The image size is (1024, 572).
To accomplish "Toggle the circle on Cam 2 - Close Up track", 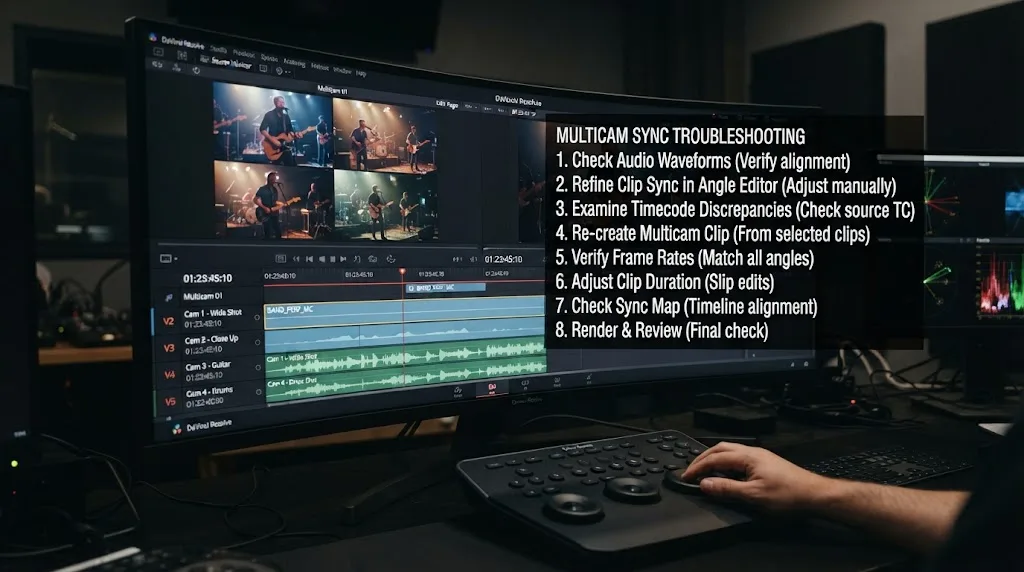I will [x=257, y=342].
